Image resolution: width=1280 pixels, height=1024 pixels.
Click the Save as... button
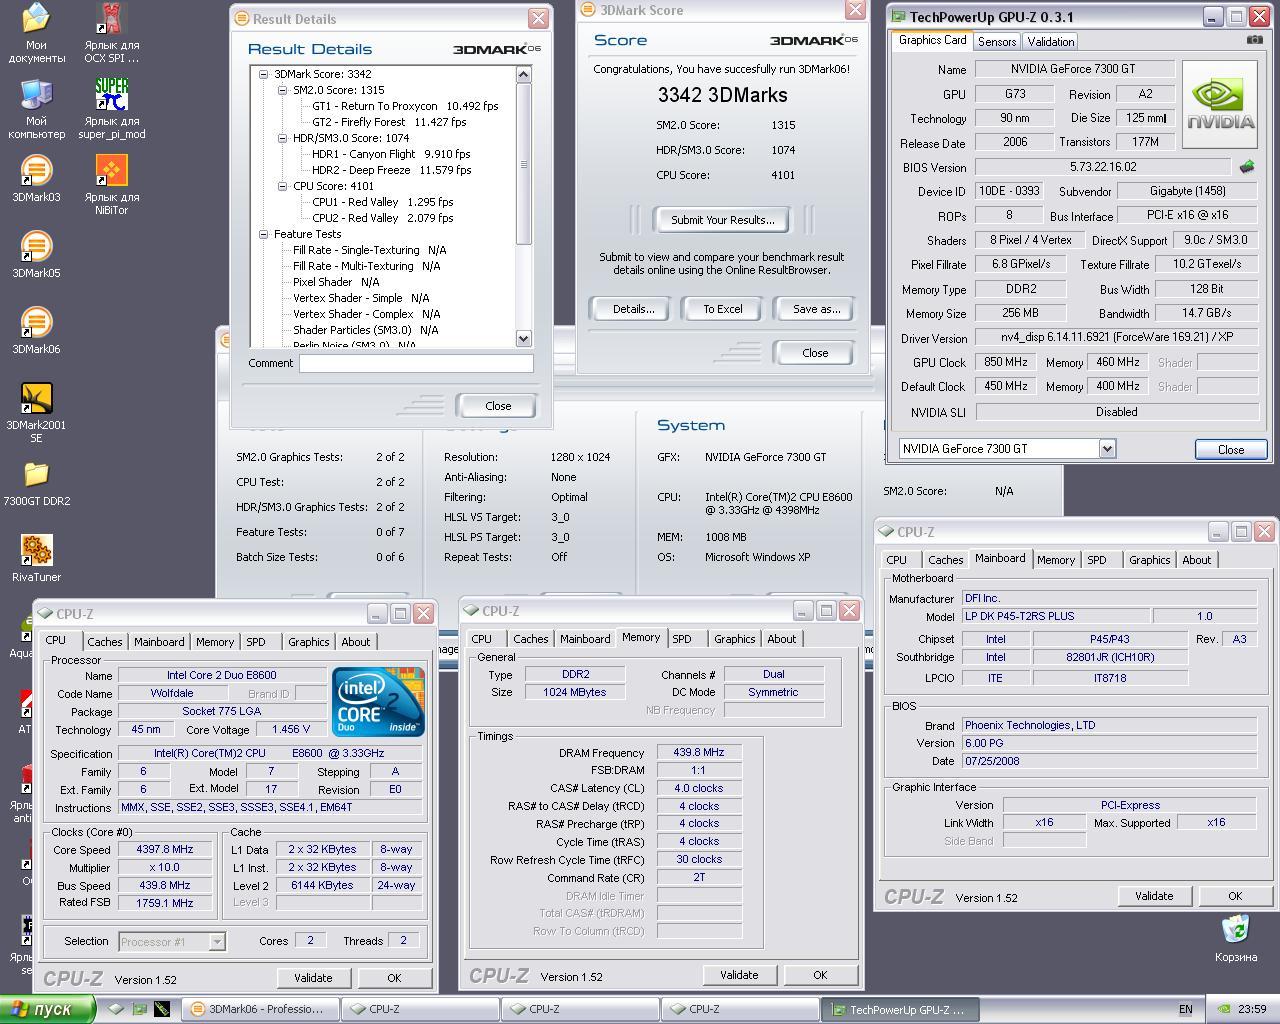[x=816, y=309]
